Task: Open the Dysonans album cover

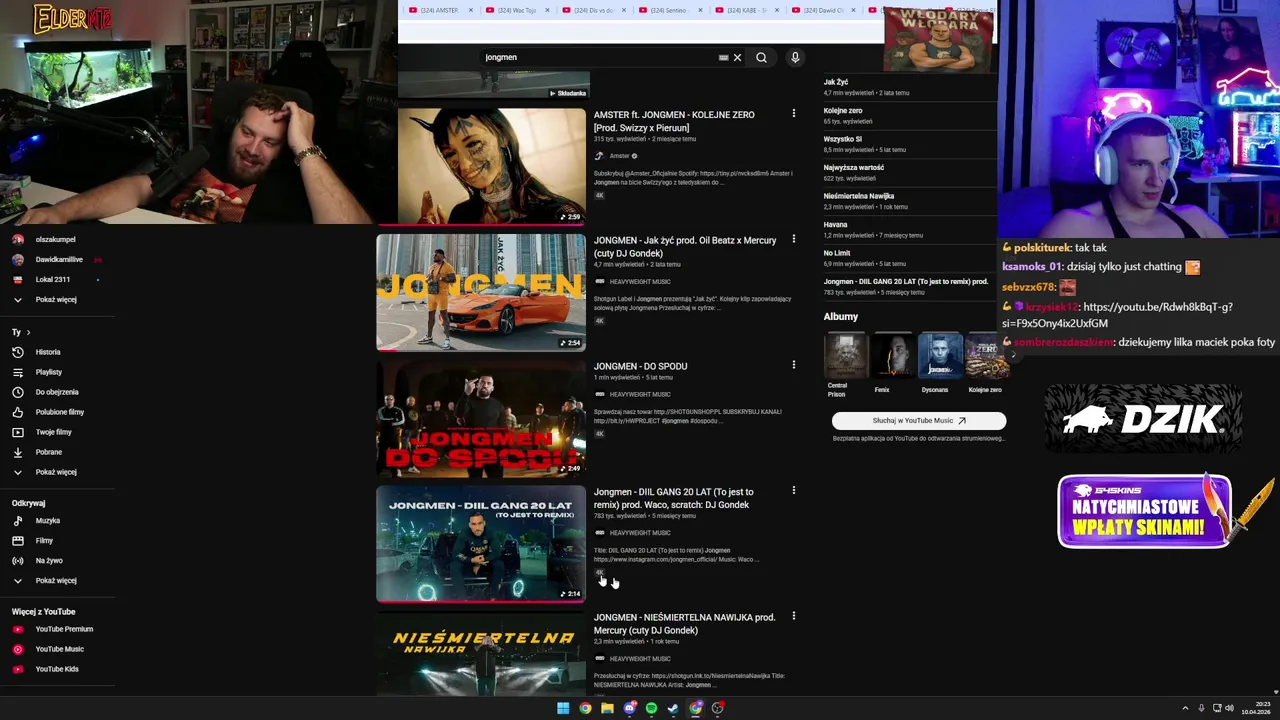Action: pos(940,356)
